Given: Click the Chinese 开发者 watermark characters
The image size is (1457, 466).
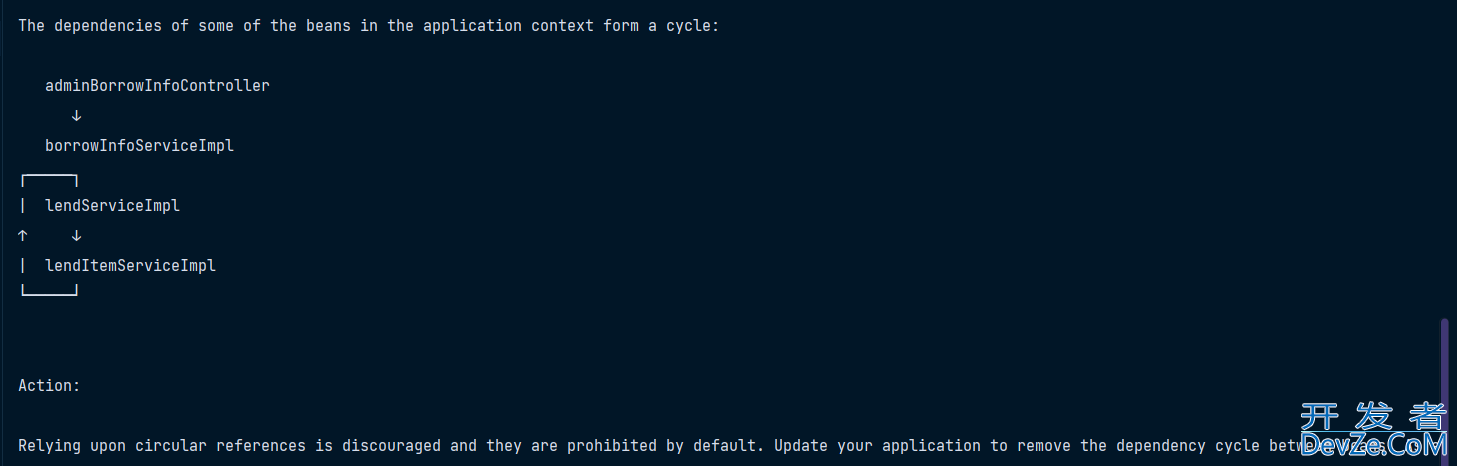Looking at the screenshot, I should [x=1374, y=415].
